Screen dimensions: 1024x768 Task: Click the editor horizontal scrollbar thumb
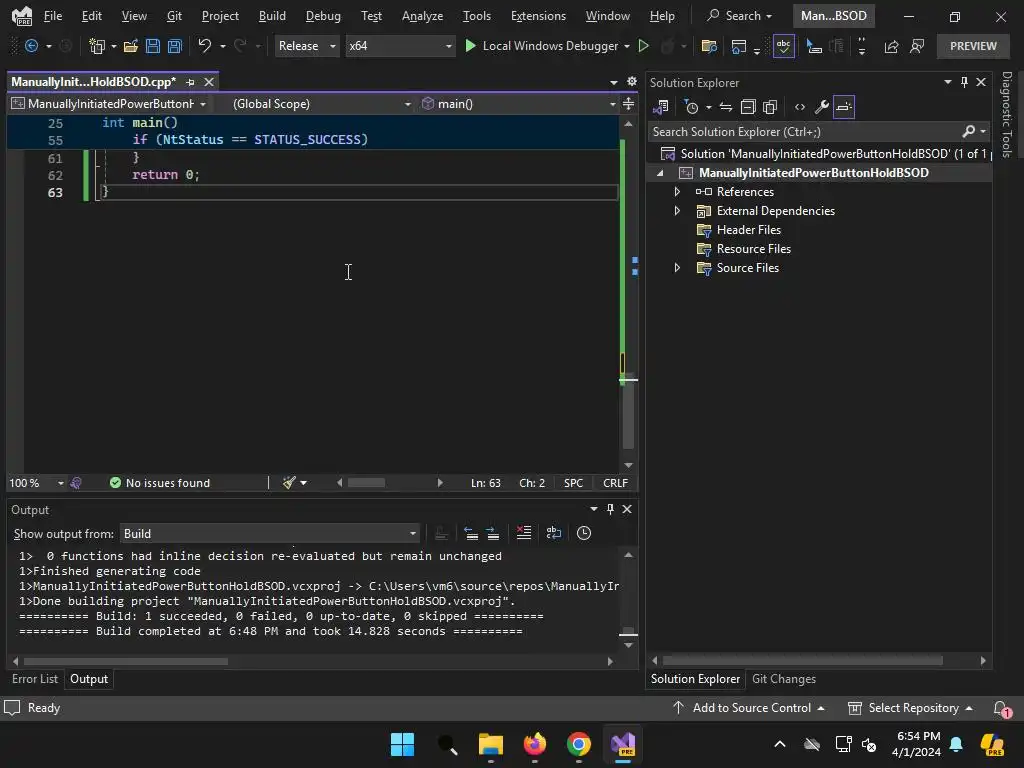[x=366, y=483]
